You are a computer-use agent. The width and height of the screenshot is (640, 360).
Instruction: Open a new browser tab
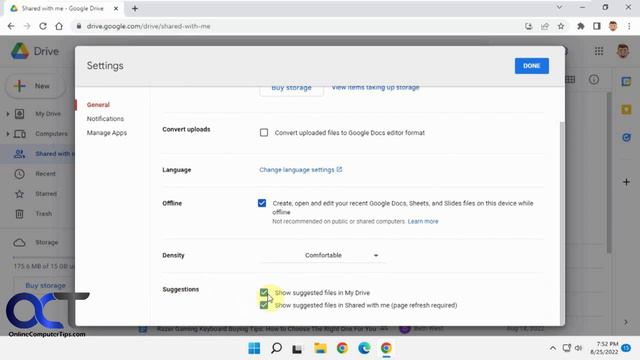(x=135, y=8)
